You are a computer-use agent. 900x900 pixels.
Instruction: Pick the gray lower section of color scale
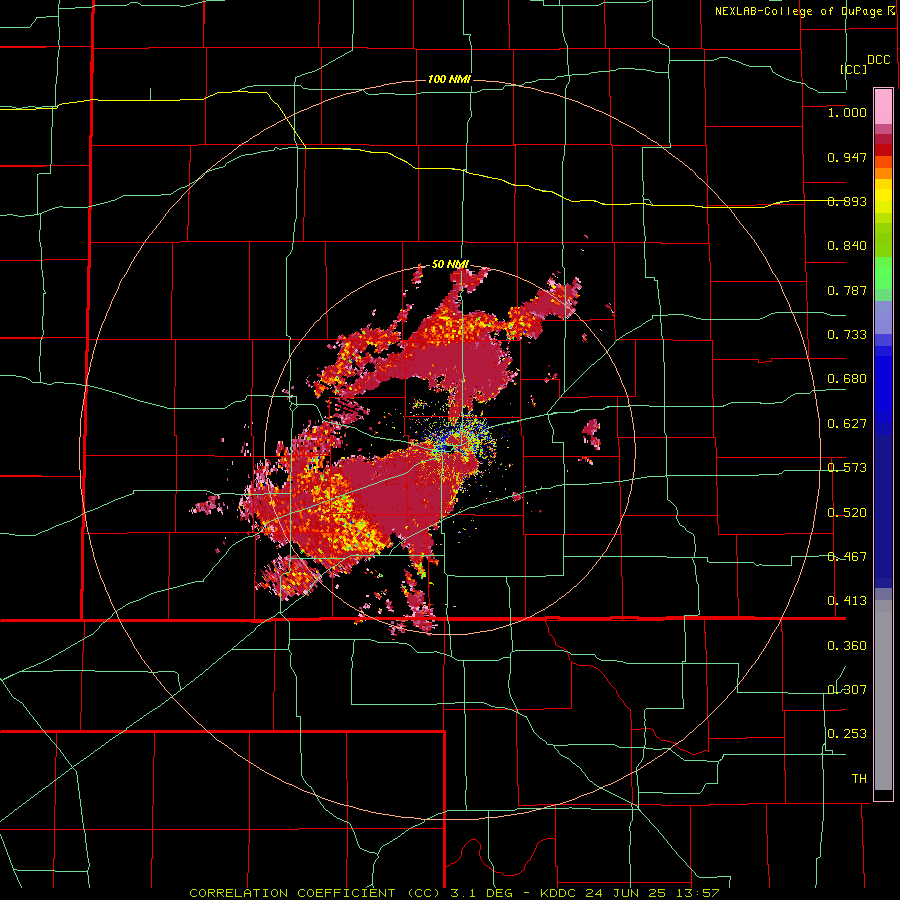(883, 695)
